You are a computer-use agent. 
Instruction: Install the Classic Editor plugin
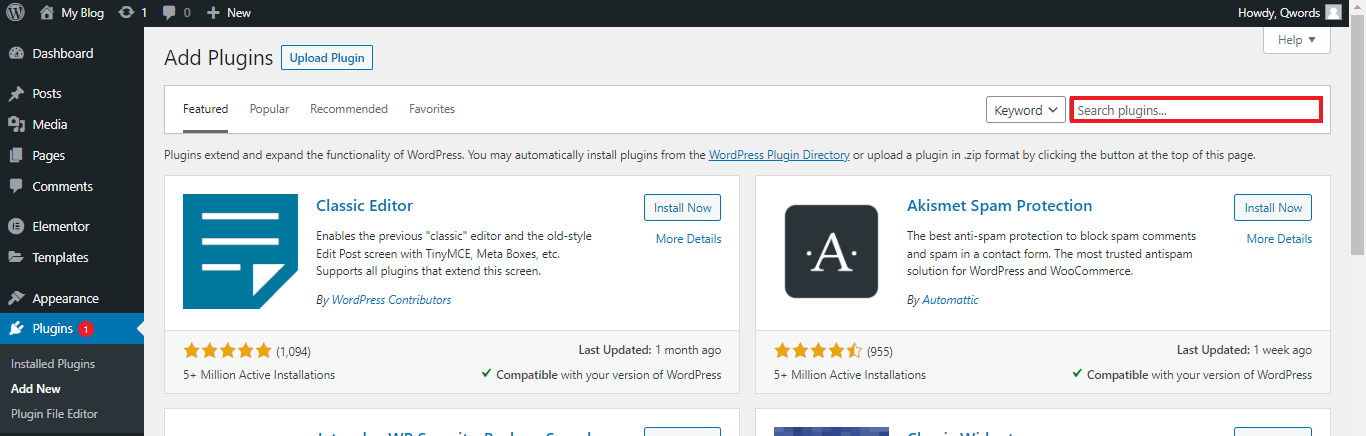pos(682,208)
